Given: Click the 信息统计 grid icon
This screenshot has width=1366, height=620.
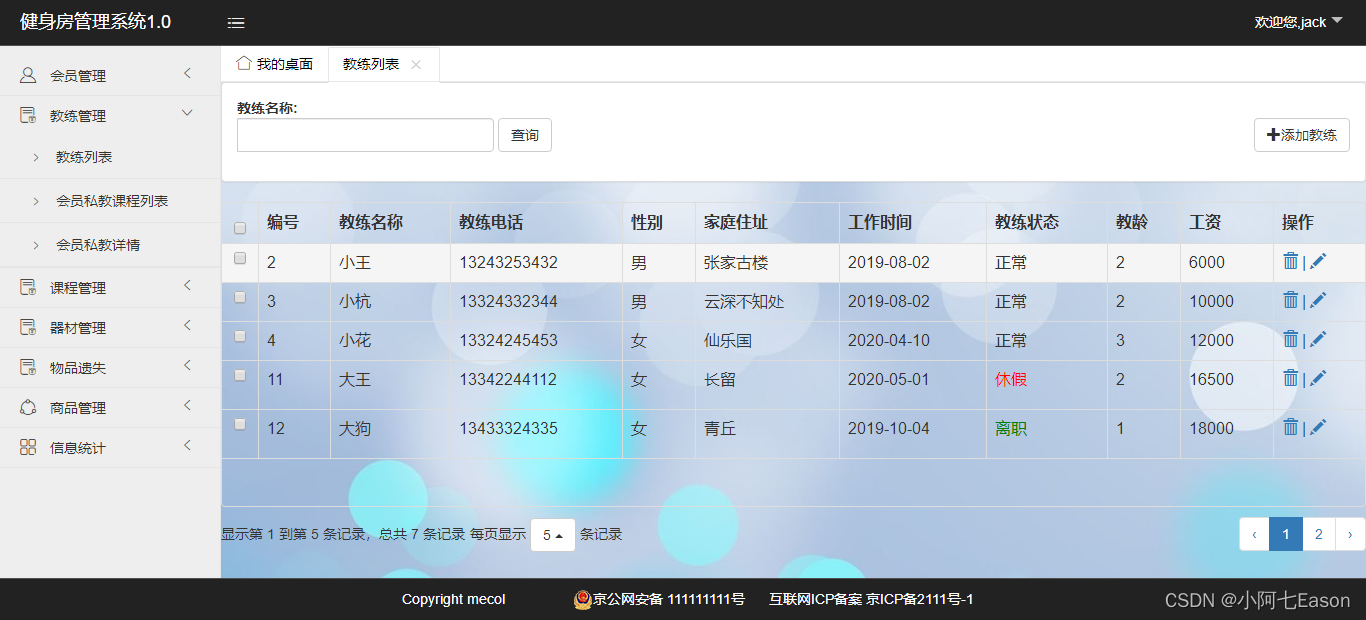Looking at the screenshot, I should tap(28, 447).
